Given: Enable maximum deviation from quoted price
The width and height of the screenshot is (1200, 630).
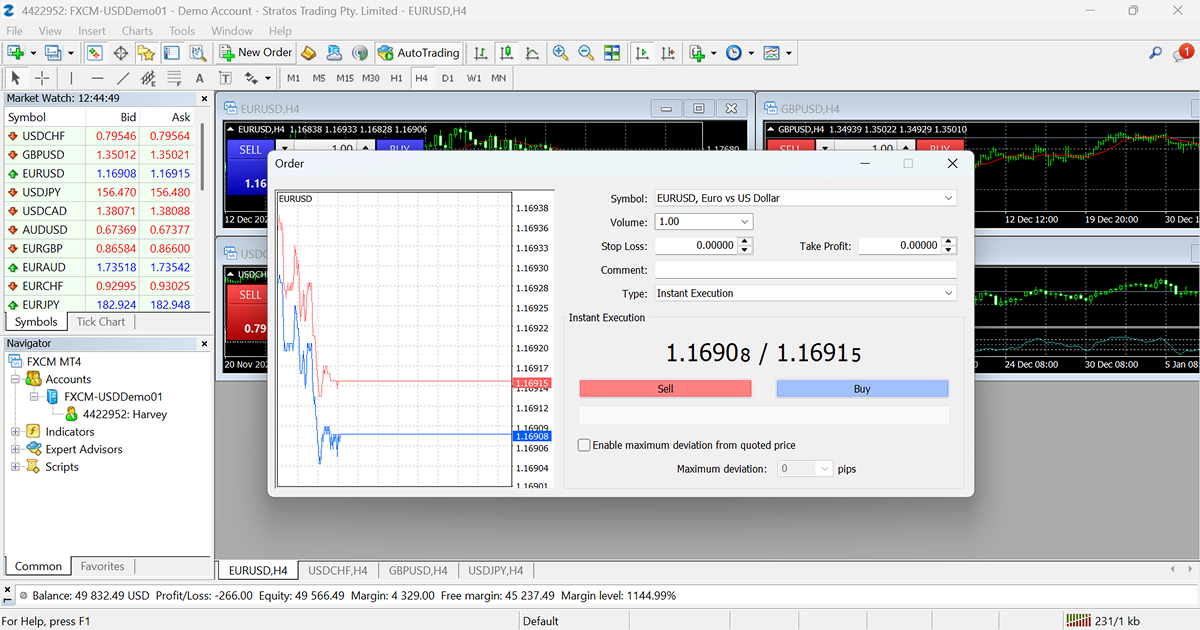Looking at the screenshot, I should coord(584,445).
